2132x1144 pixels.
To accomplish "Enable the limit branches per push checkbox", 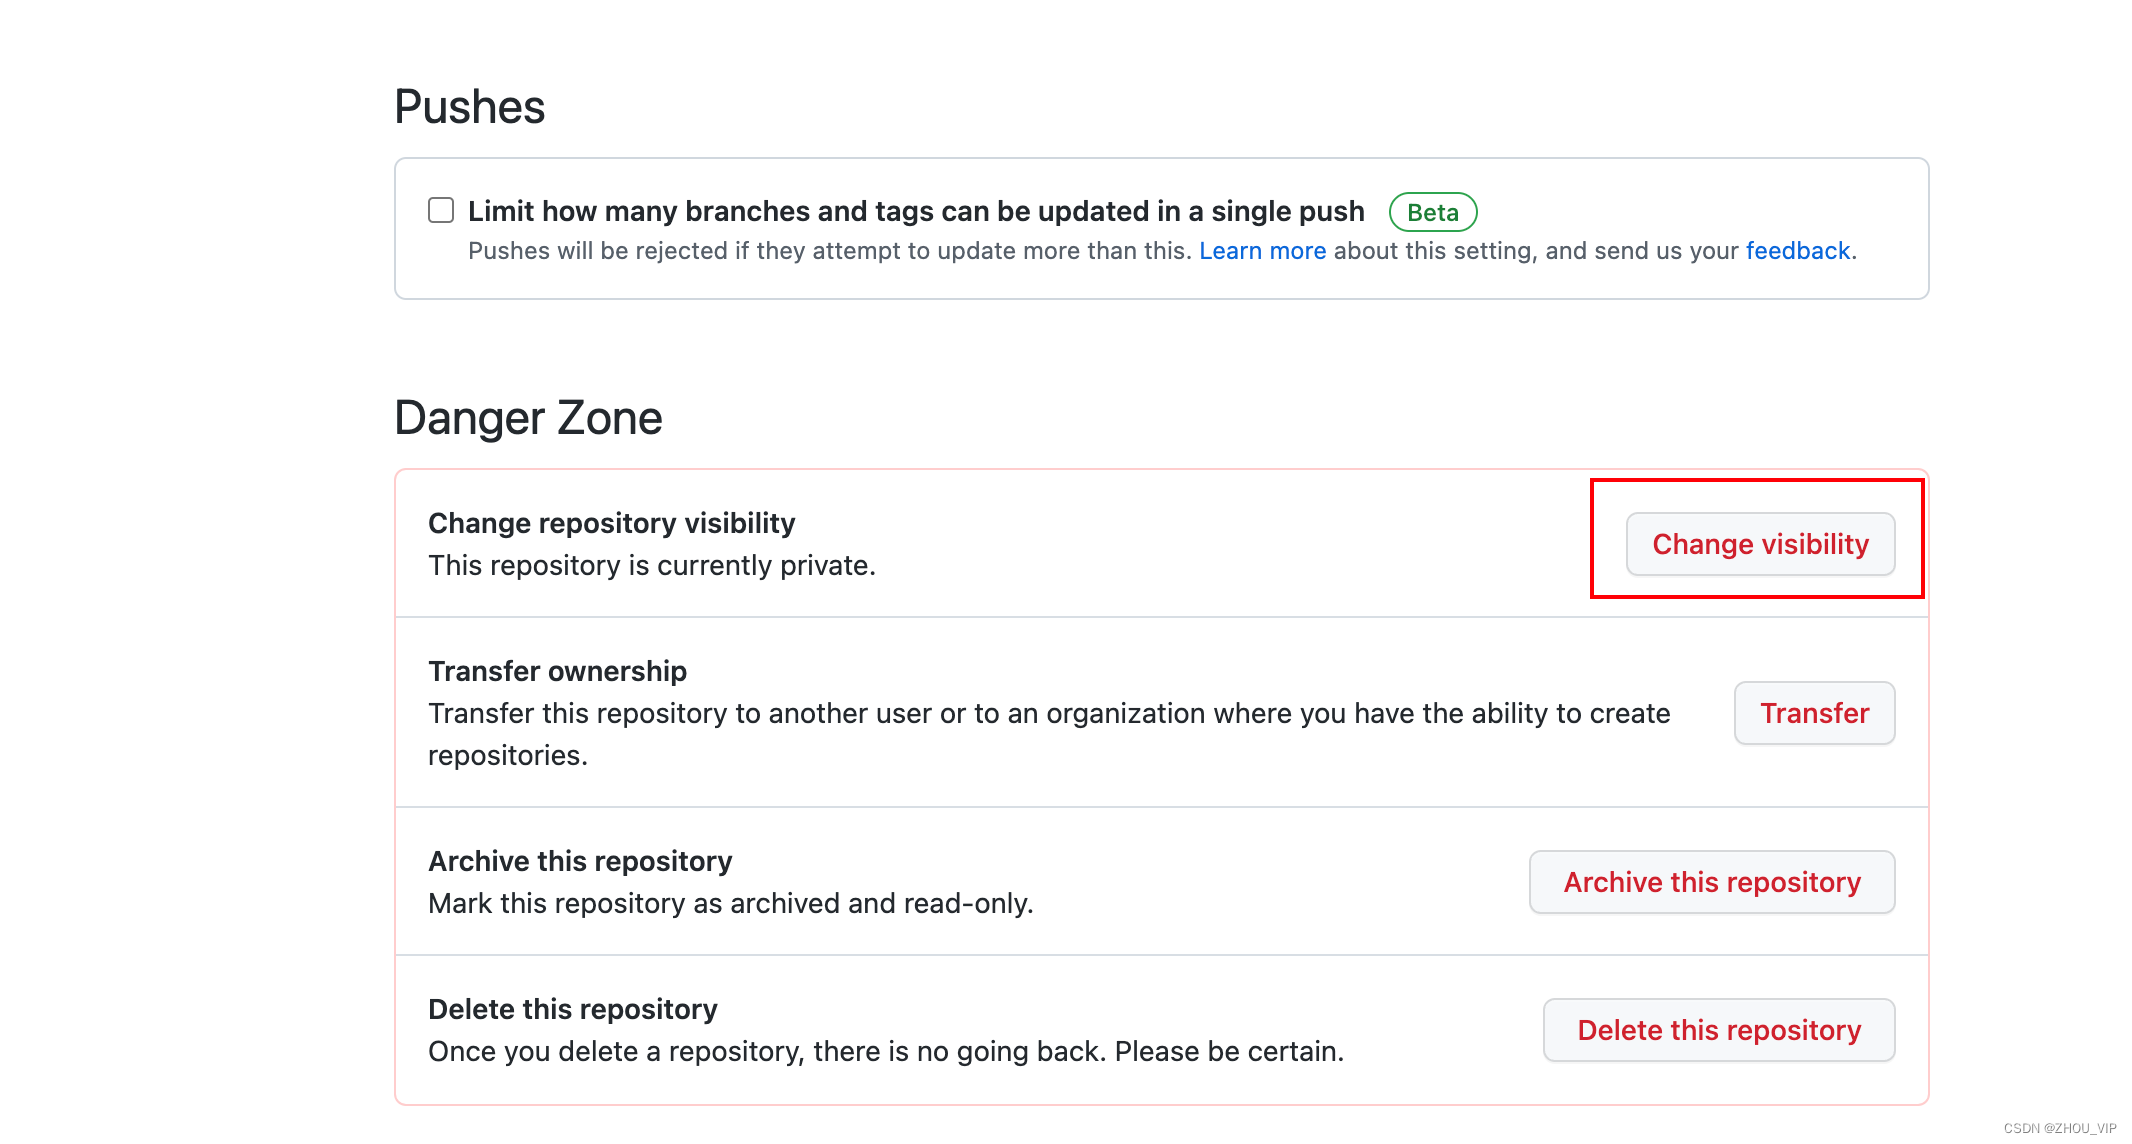I will click(441, 210).
